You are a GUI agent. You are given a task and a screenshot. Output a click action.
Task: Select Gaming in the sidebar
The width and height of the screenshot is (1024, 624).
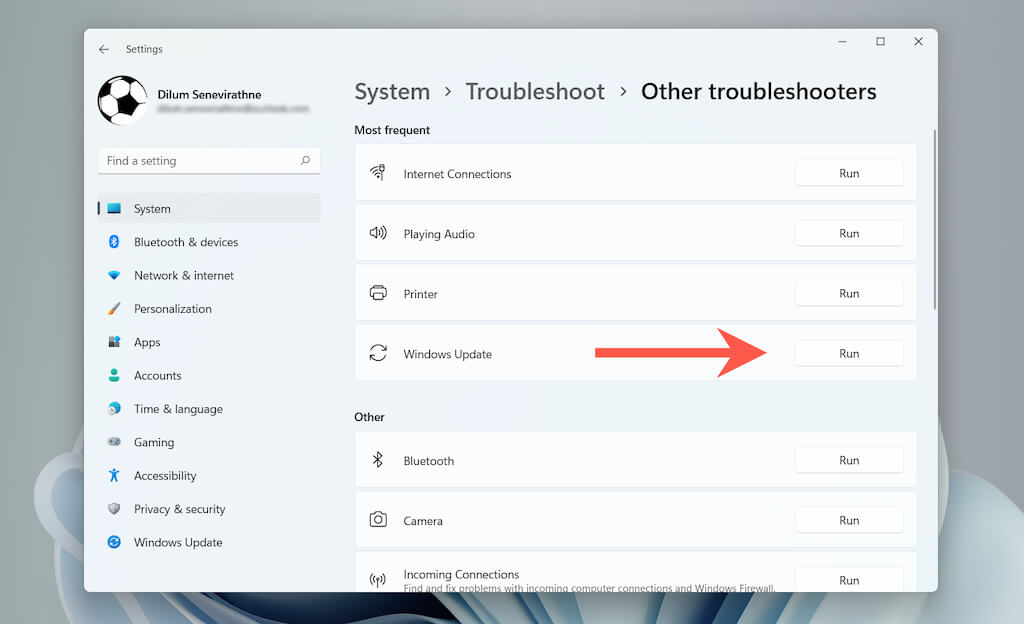(x=209, y=442)
